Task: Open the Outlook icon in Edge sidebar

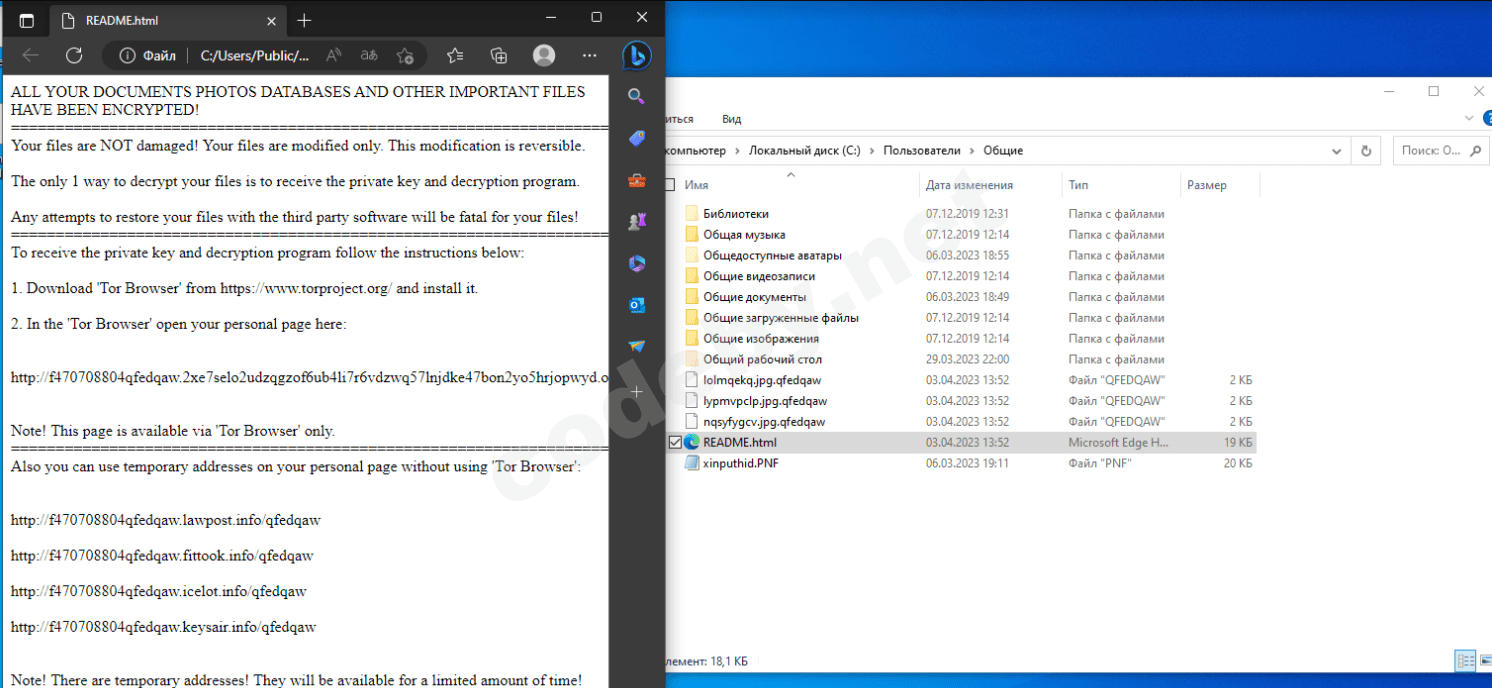Action: (637, 305)
